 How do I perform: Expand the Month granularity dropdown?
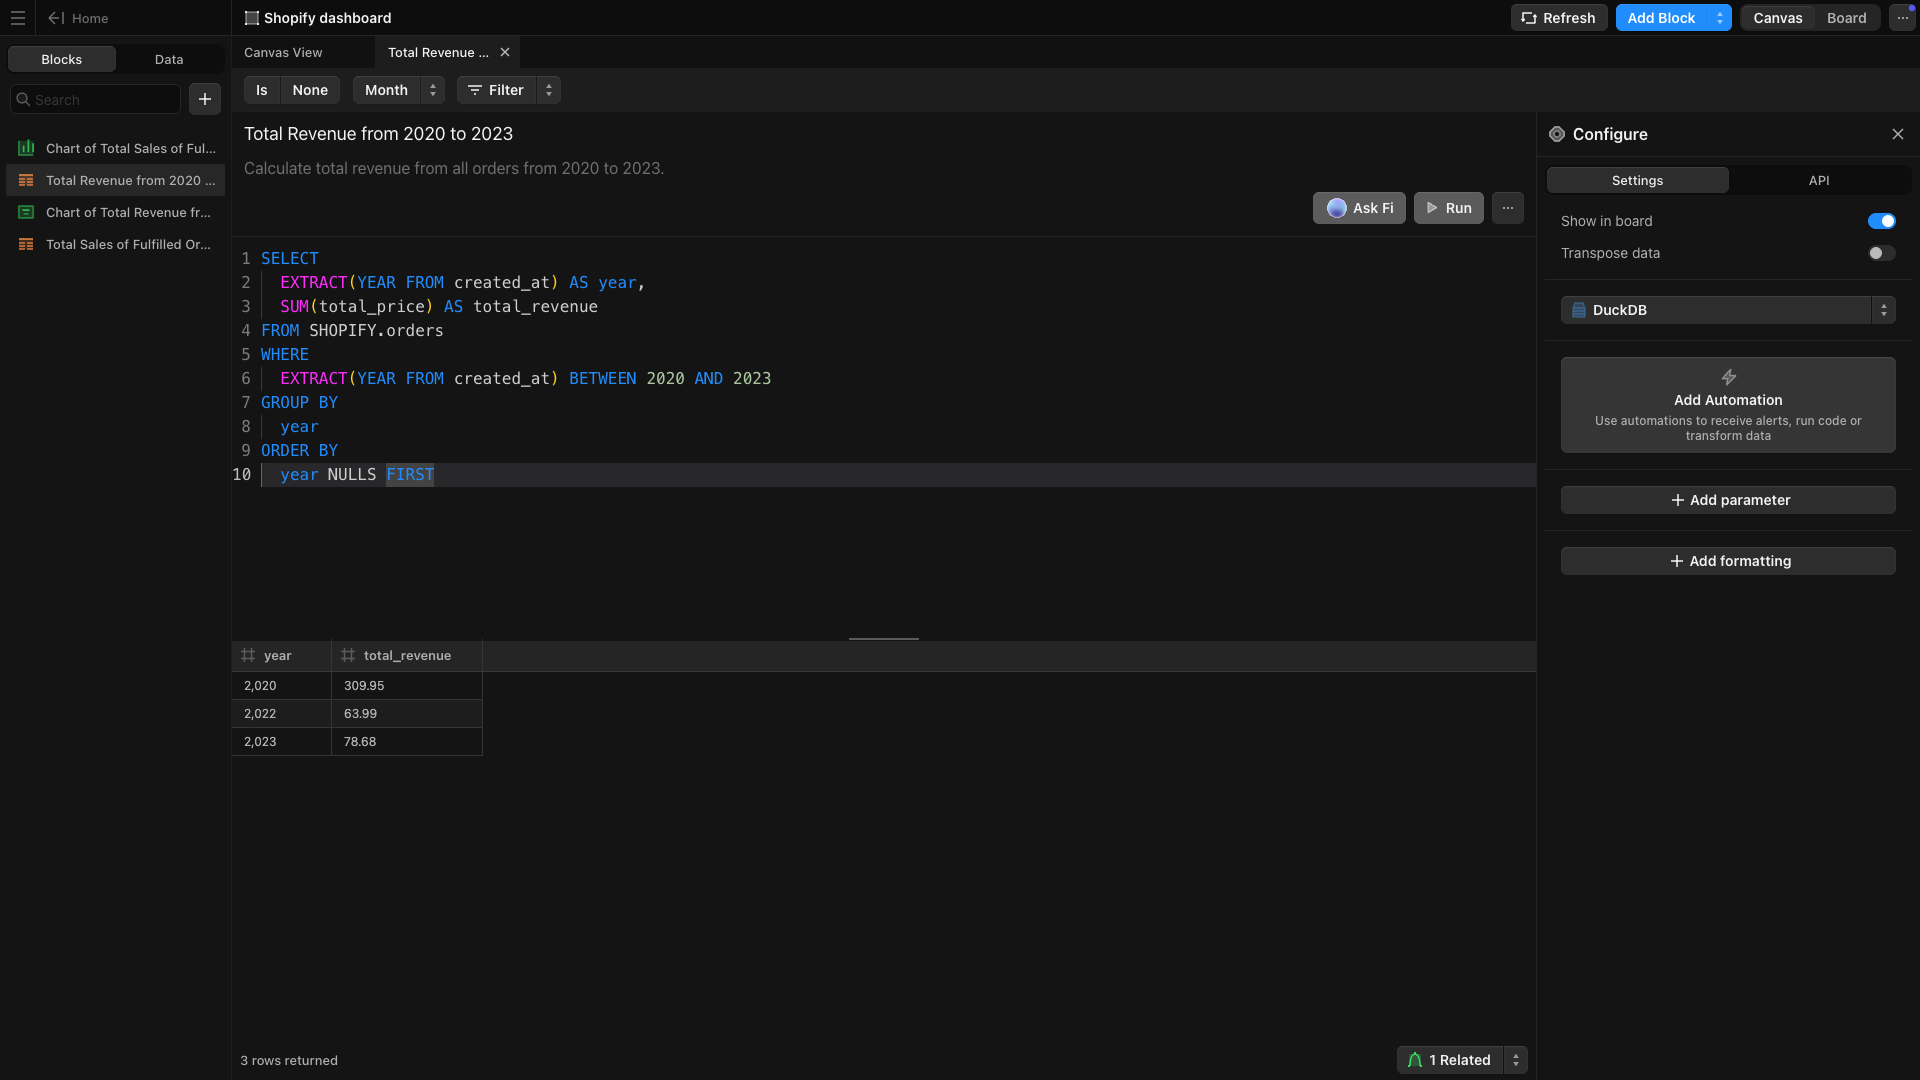(x=433, y=90)
